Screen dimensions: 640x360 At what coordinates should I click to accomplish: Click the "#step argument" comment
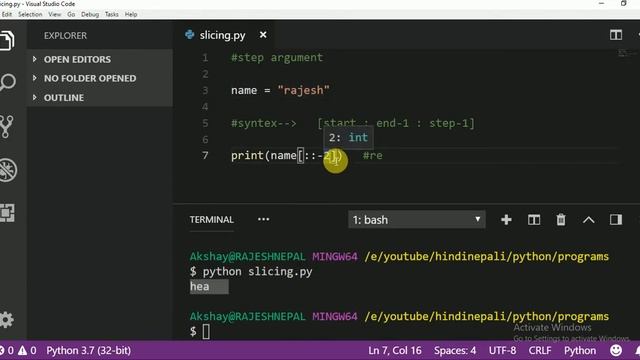(277, 58)
